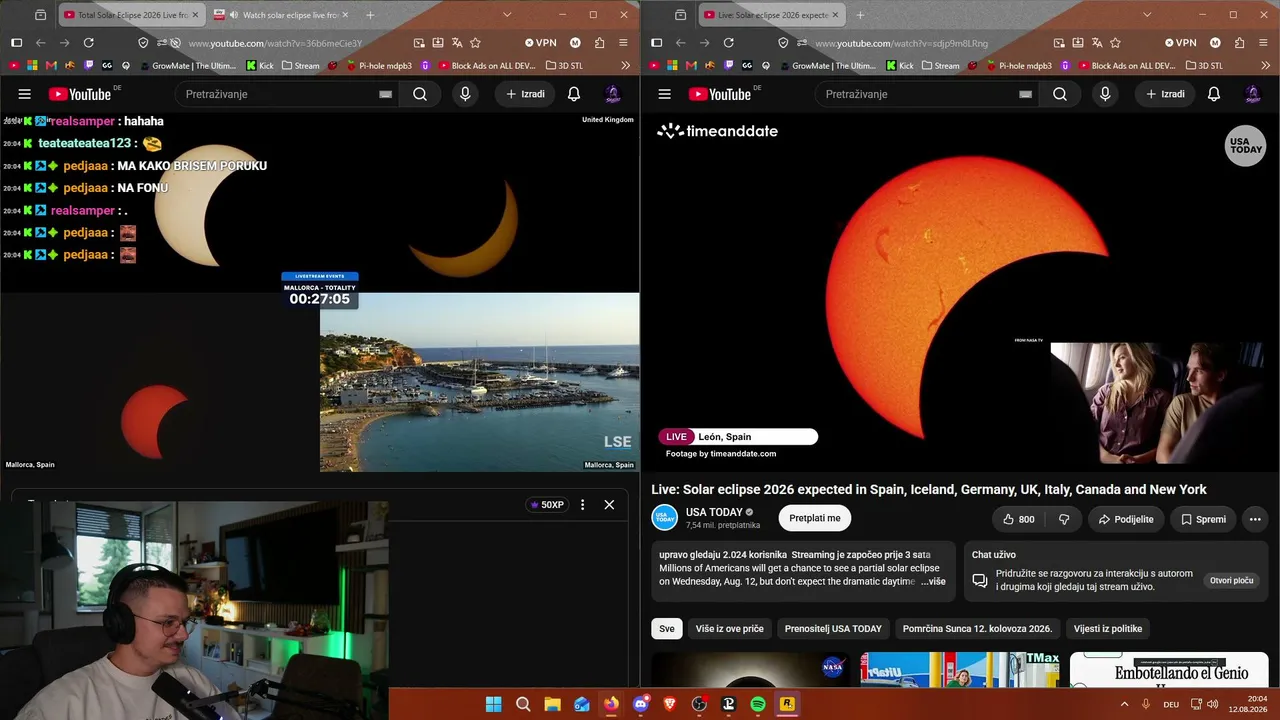Image resolution: width=1280 pixels, height=720 pixels.
Task: Open more actions for USA TODAY video
Action: click(x=1255, y=519)
